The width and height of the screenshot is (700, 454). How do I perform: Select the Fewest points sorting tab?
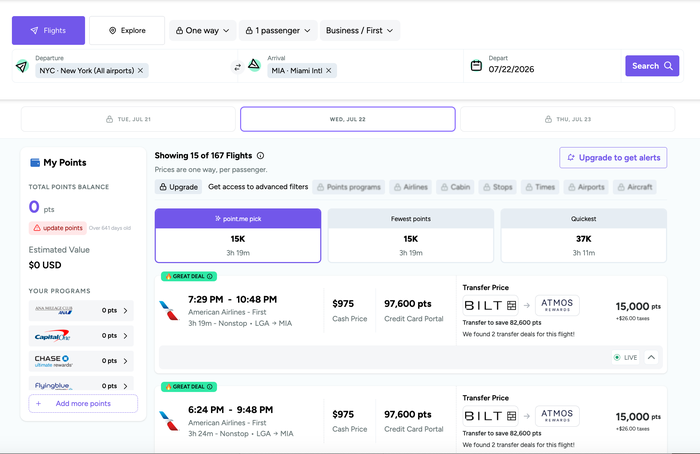tap(411, 235)
